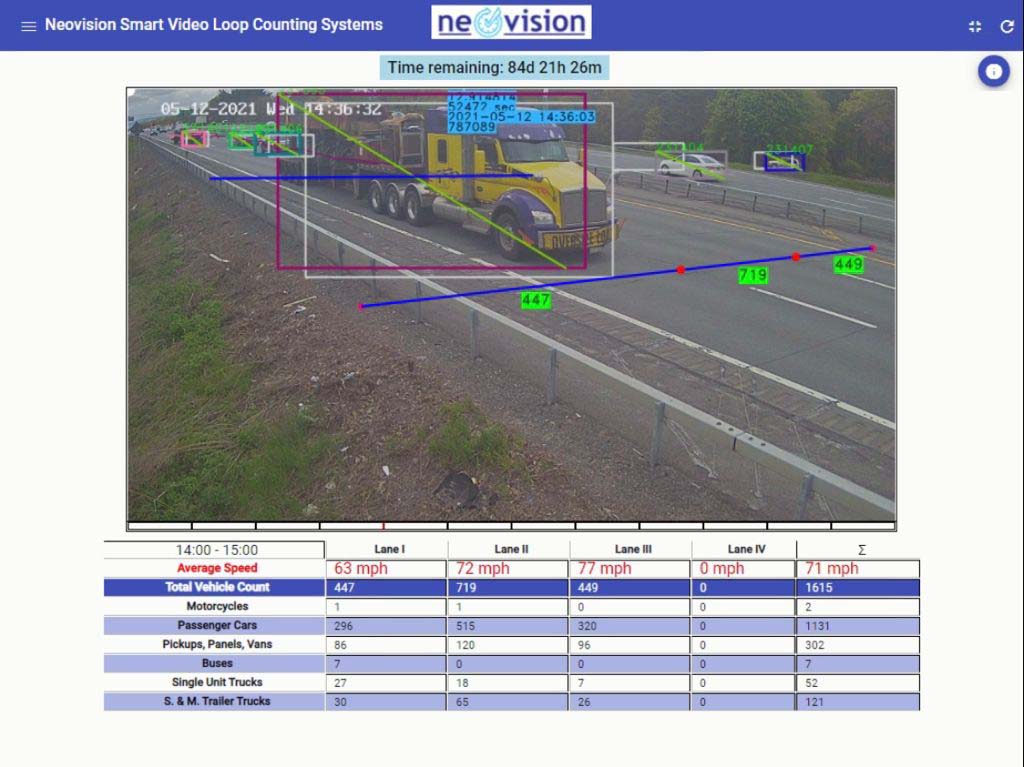Select the Σ totals column header

point(861,550)
